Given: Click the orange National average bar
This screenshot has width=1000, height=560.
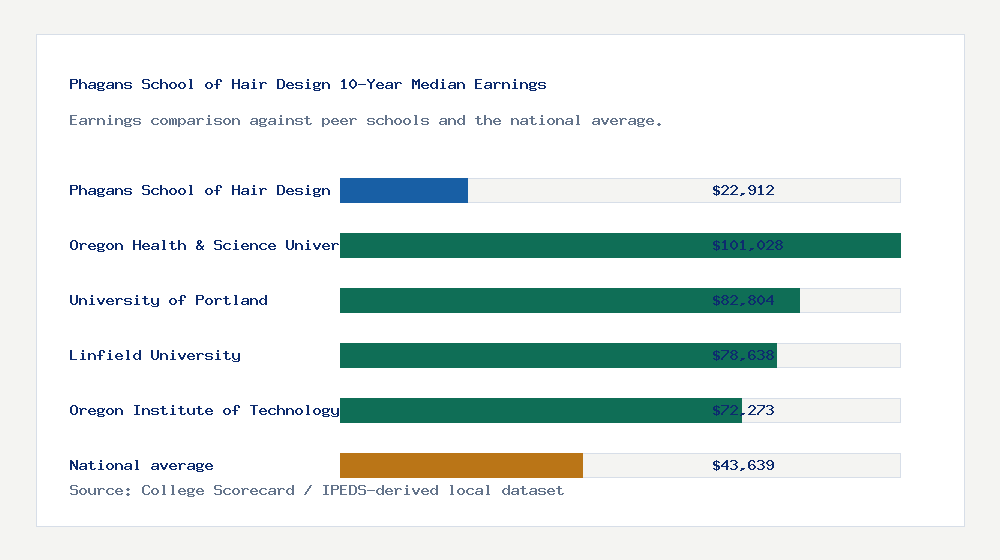Looking at the screenshot, I should pyautogui.click(x=461, y=466).
